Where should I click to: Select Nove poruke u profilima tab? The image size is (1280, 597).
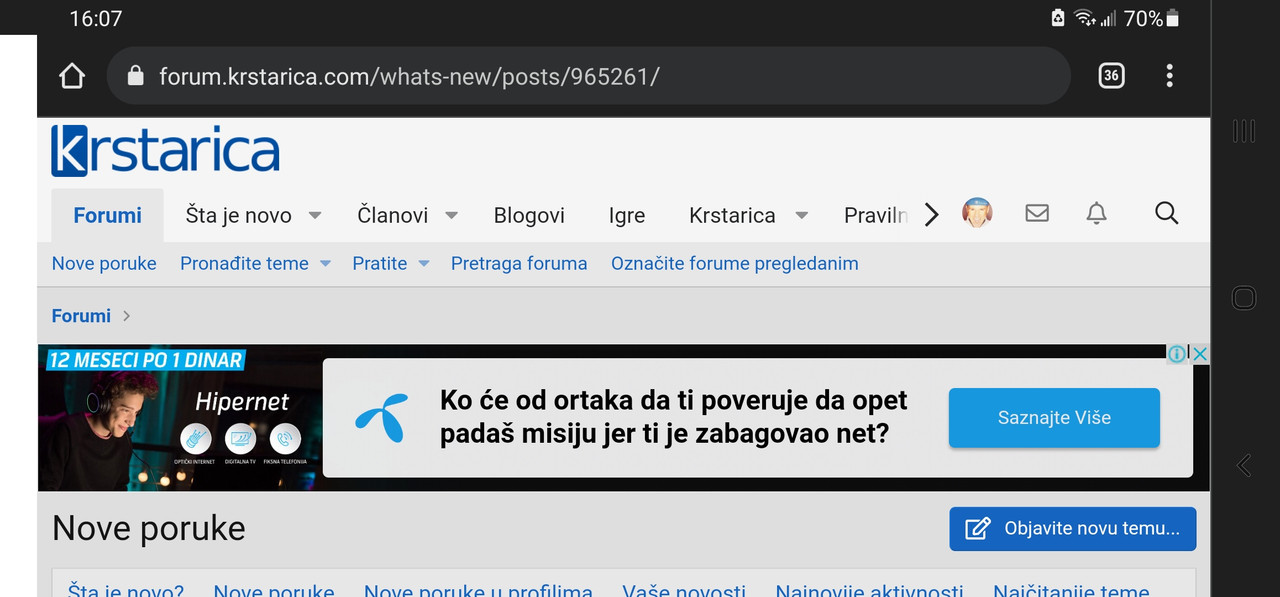(478, 589)
